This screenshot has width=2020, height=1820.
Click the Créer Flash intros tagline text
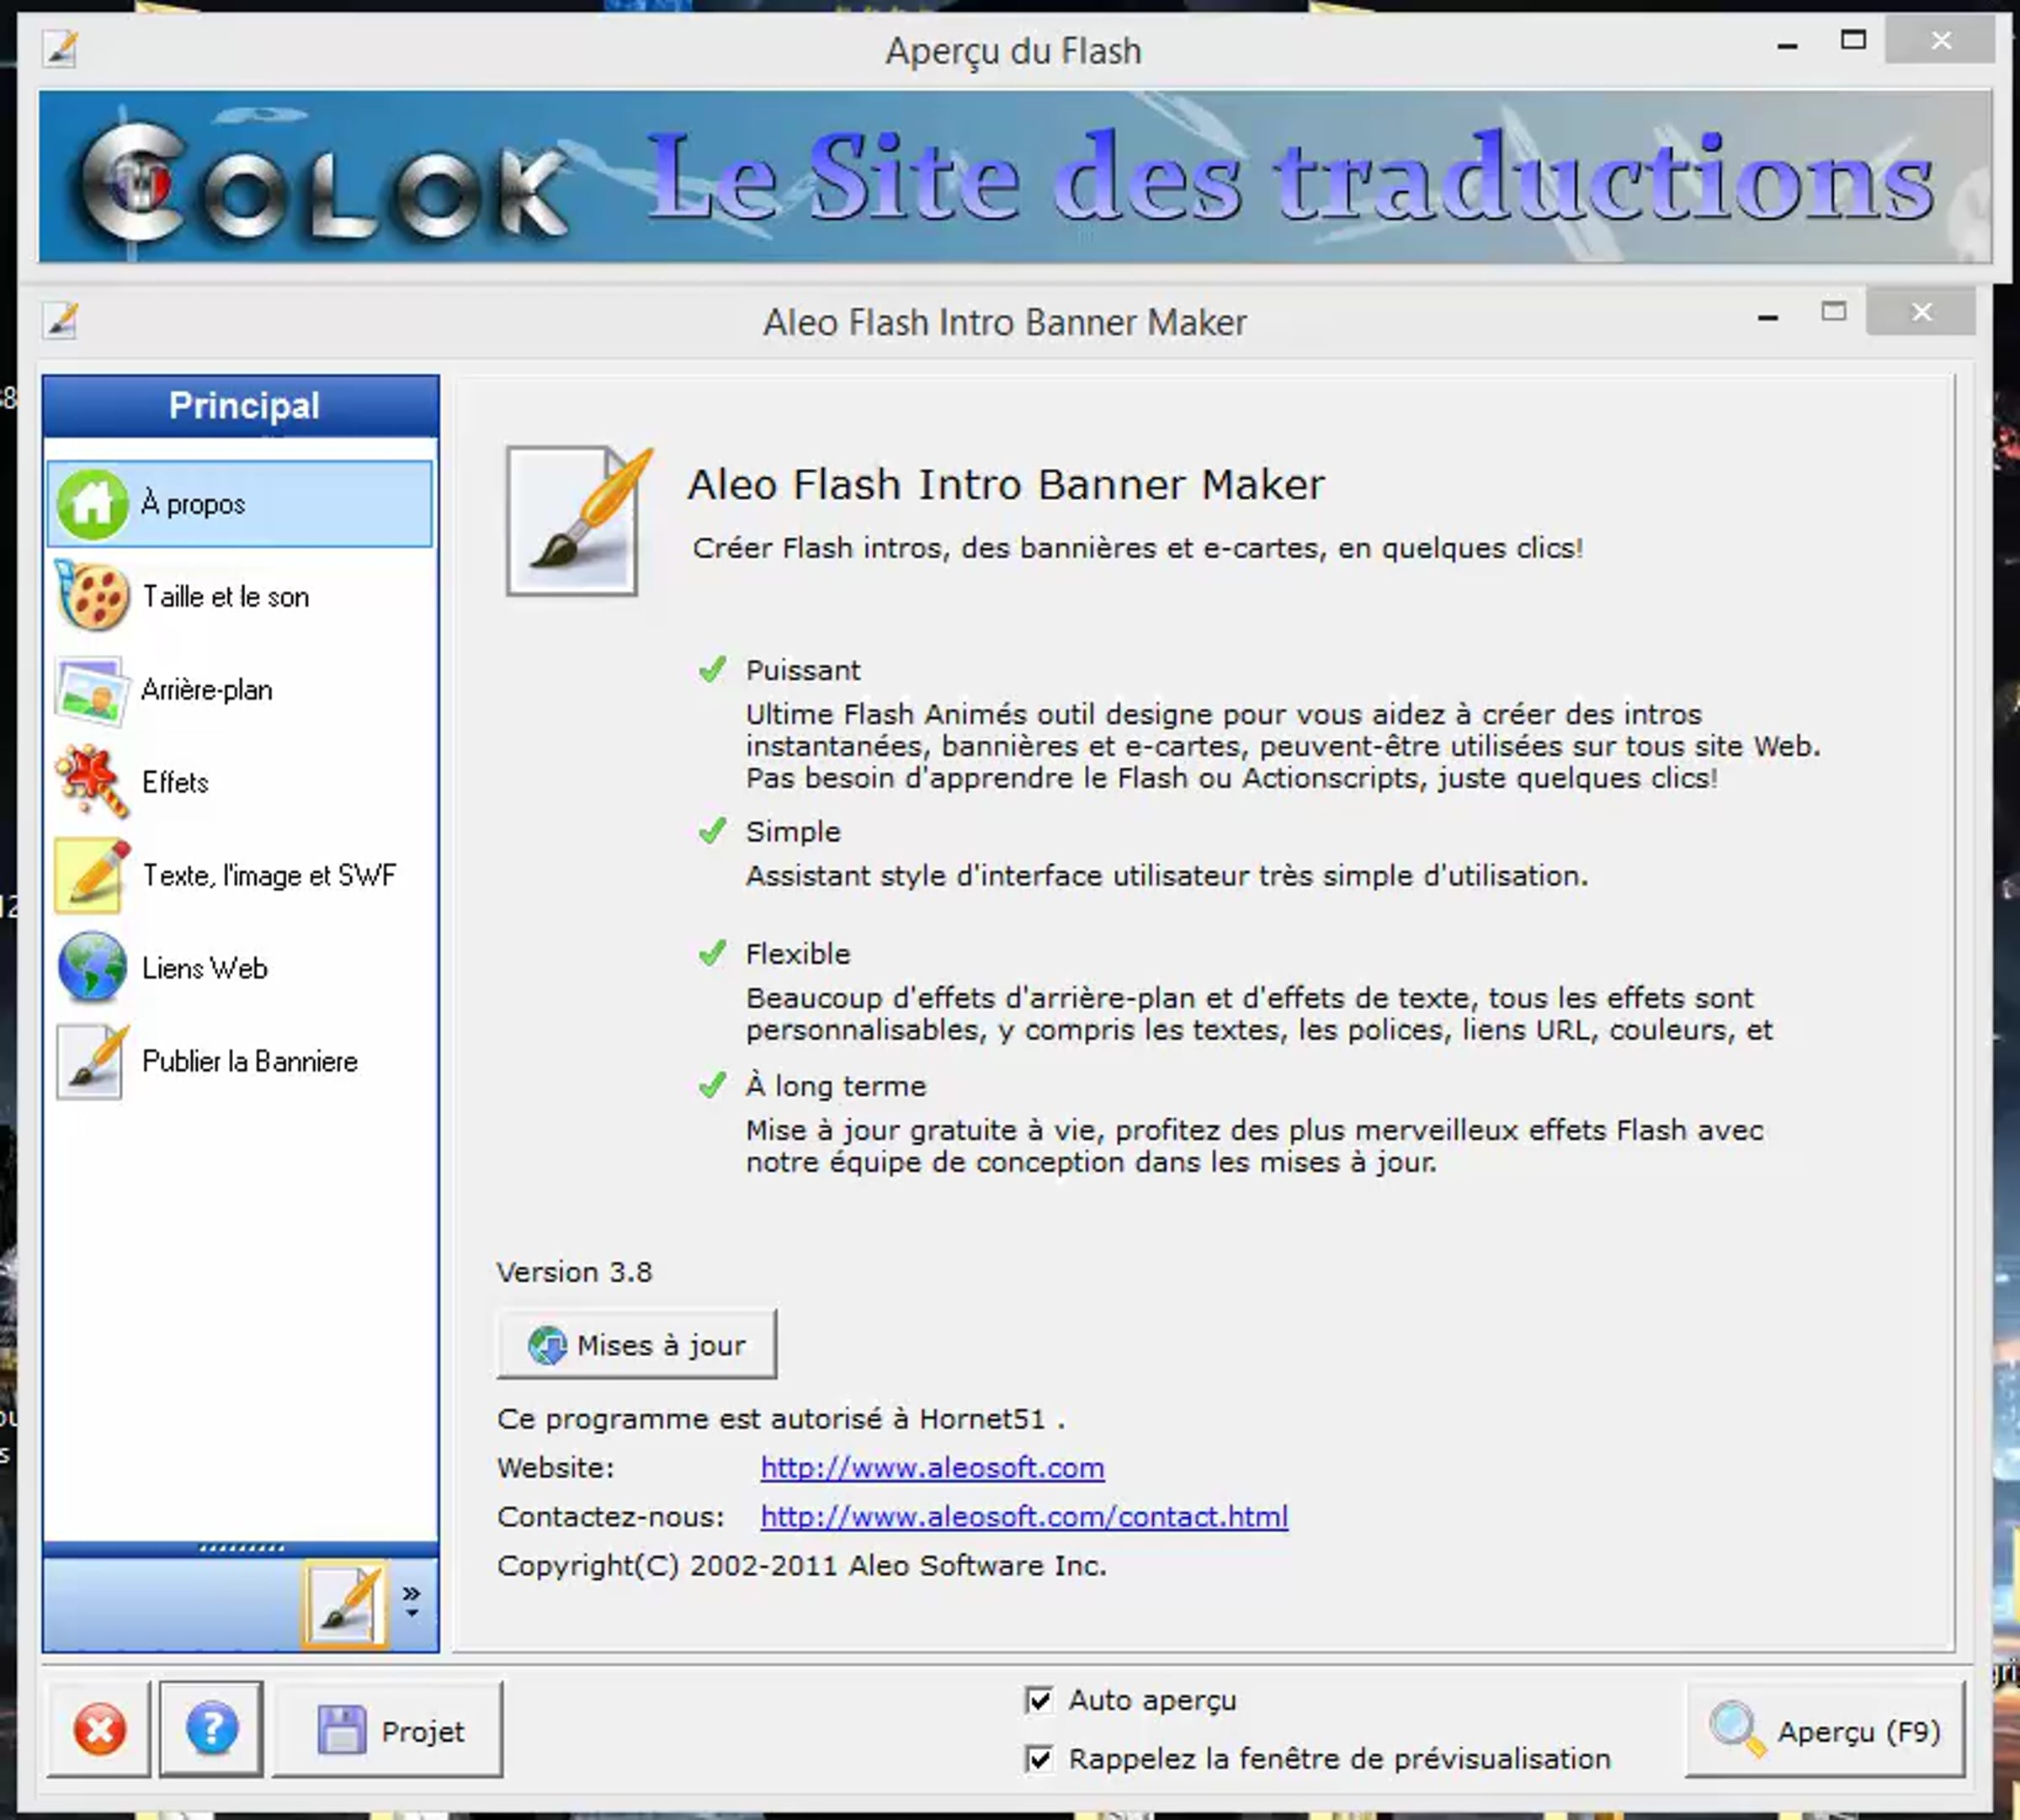click(x=1138, y=548)
